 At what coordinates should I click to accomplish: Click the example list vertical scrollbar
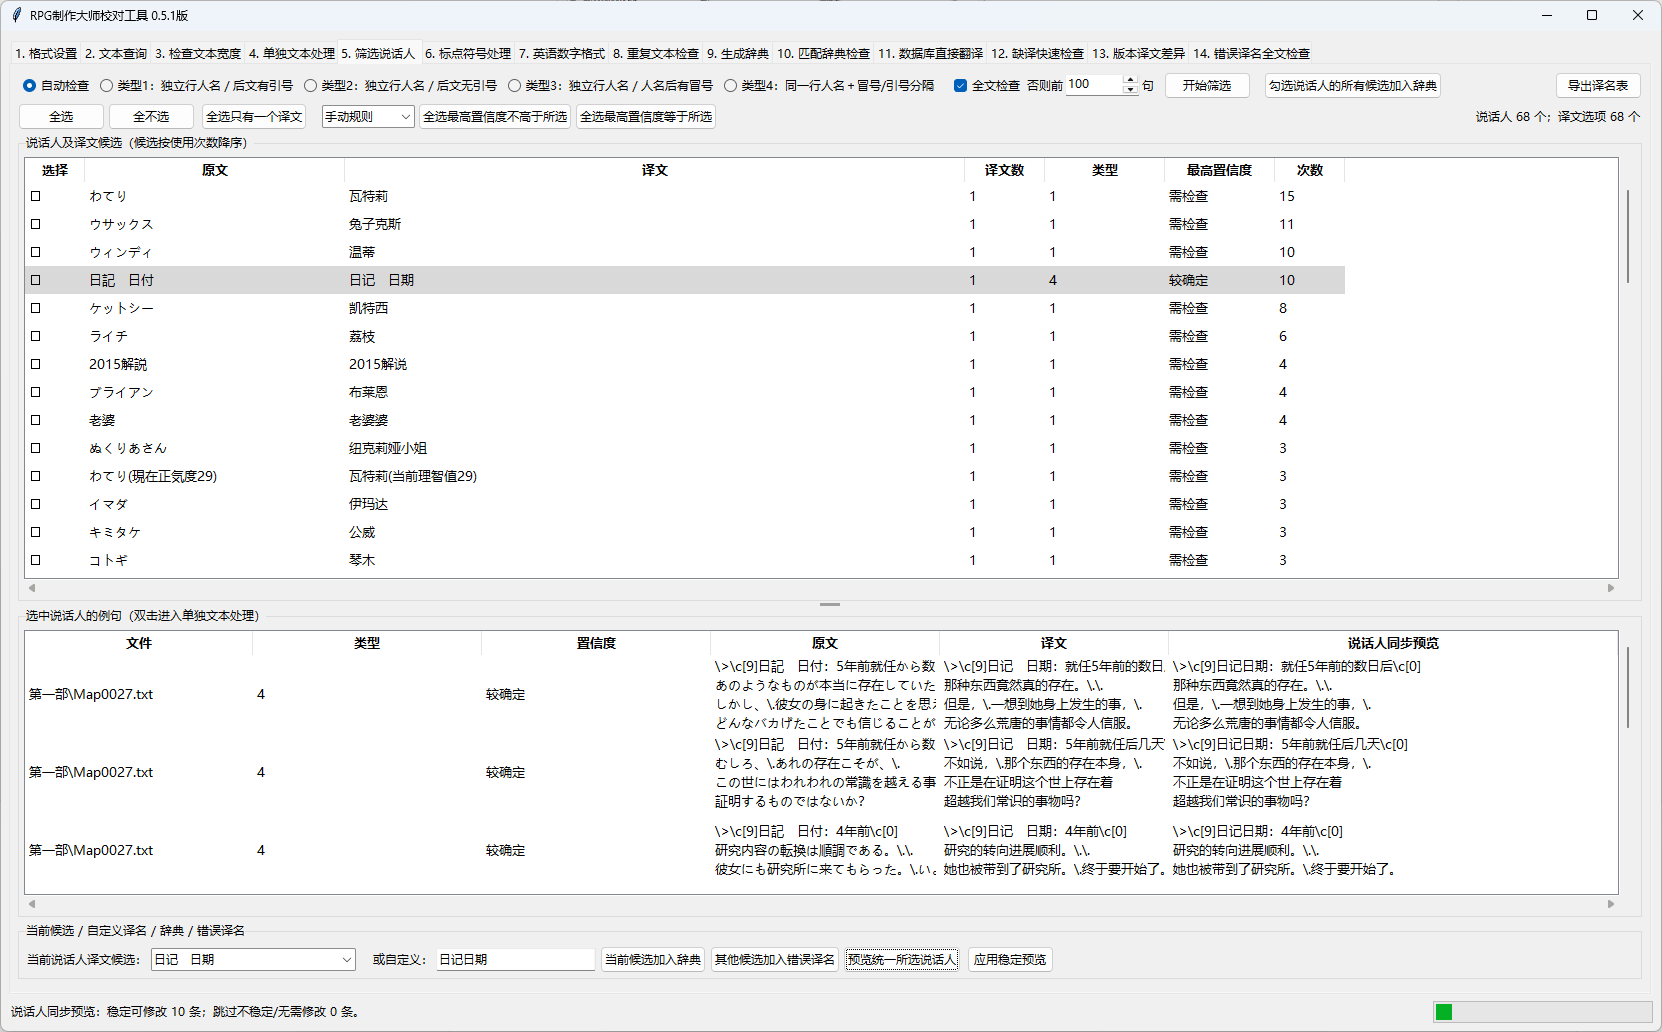click(1628, 687)
